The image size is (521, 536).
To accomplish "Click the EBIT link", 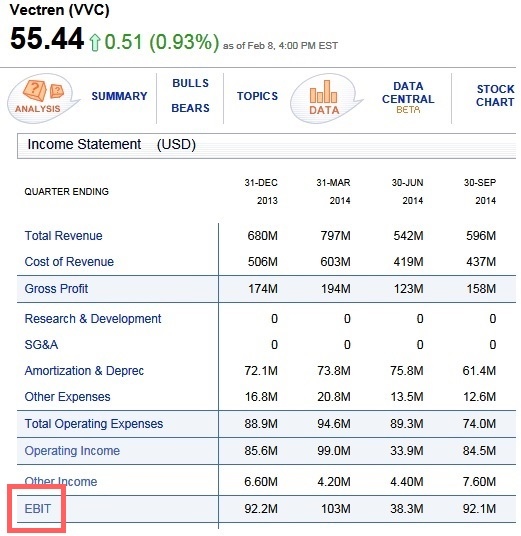I will click(38, 509).
